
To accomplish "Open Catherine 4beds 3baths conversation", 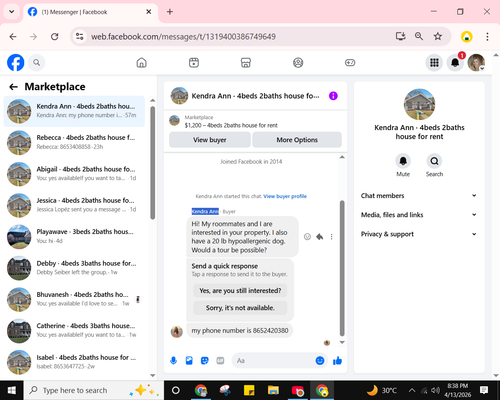I will click(x=74, y=330).
